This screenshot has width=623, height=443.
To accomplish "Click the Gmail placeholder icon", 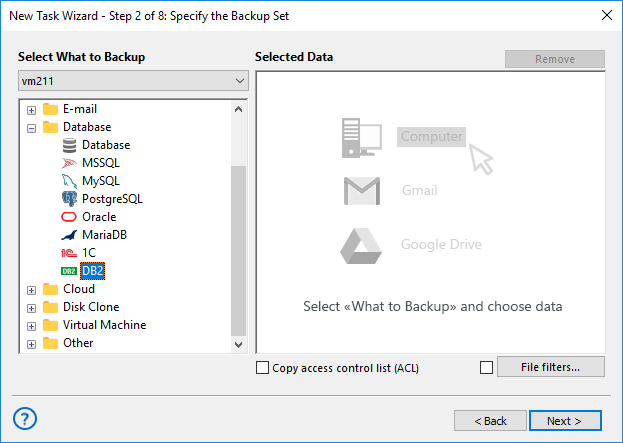I will (362, 191).
